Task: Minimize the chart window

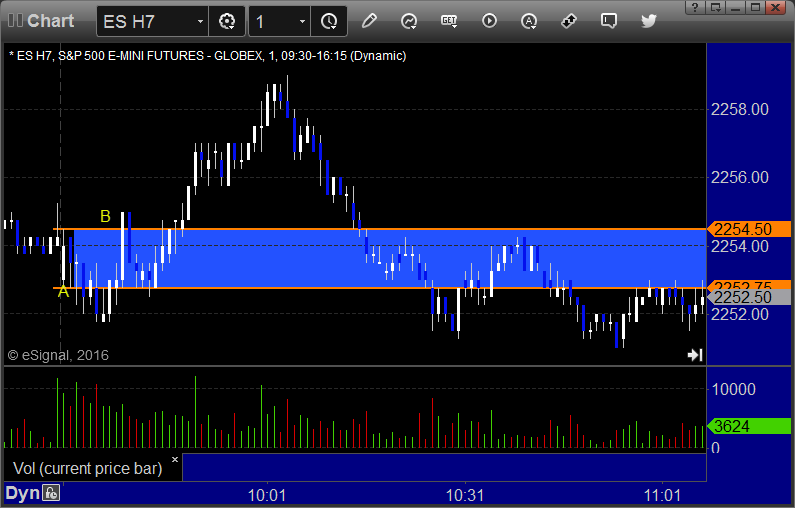Action: (736, 7)
